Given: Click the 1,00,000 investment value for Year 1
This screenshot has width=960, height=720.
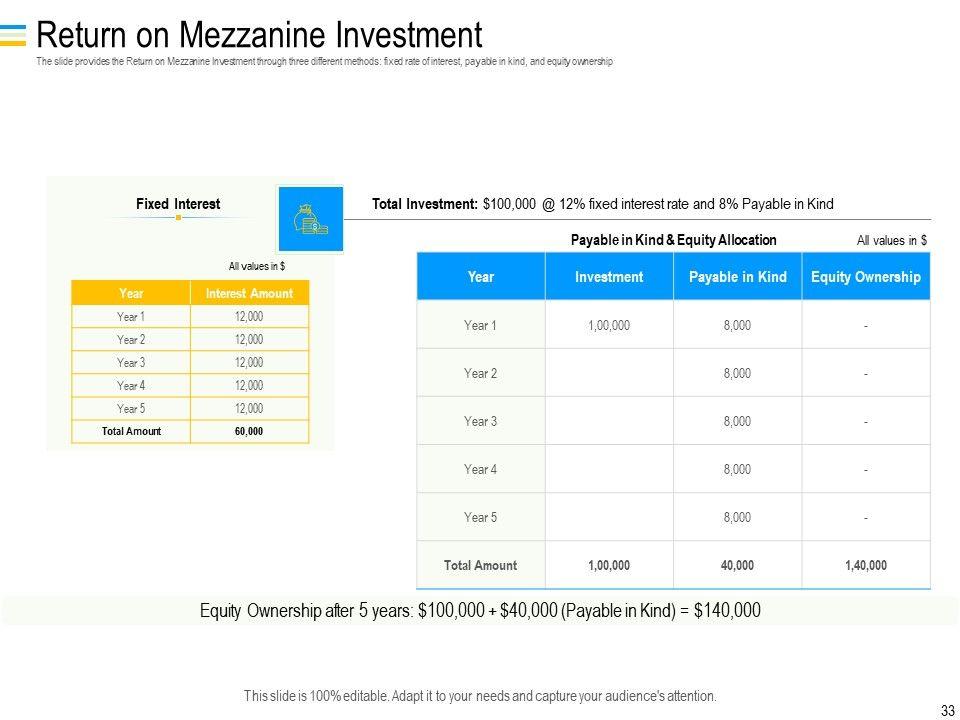Looking at the screenshot, I should (609, 325).
